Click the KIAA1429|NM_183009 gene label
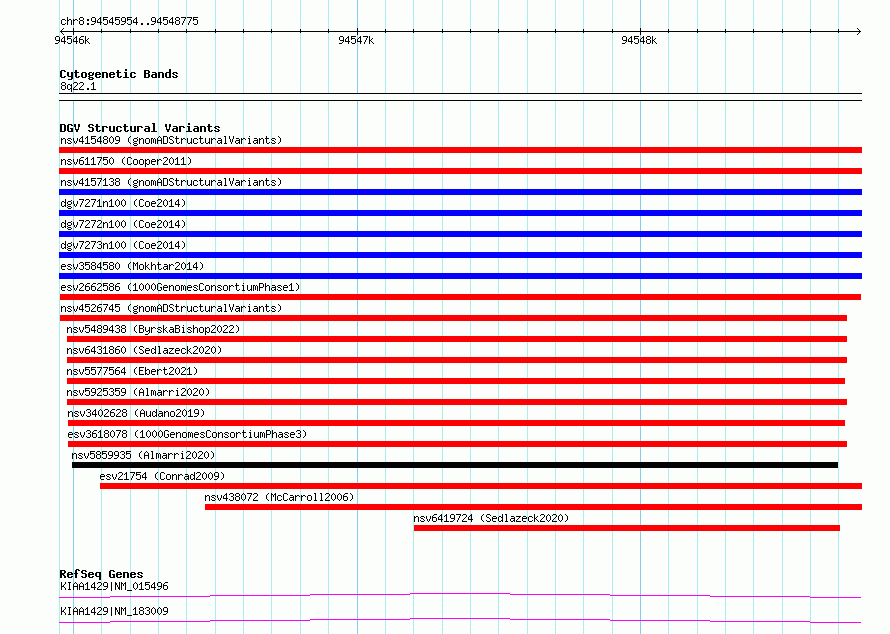Image resolution: width=890 pixels, height=634 pixels. tap(114, 611)
